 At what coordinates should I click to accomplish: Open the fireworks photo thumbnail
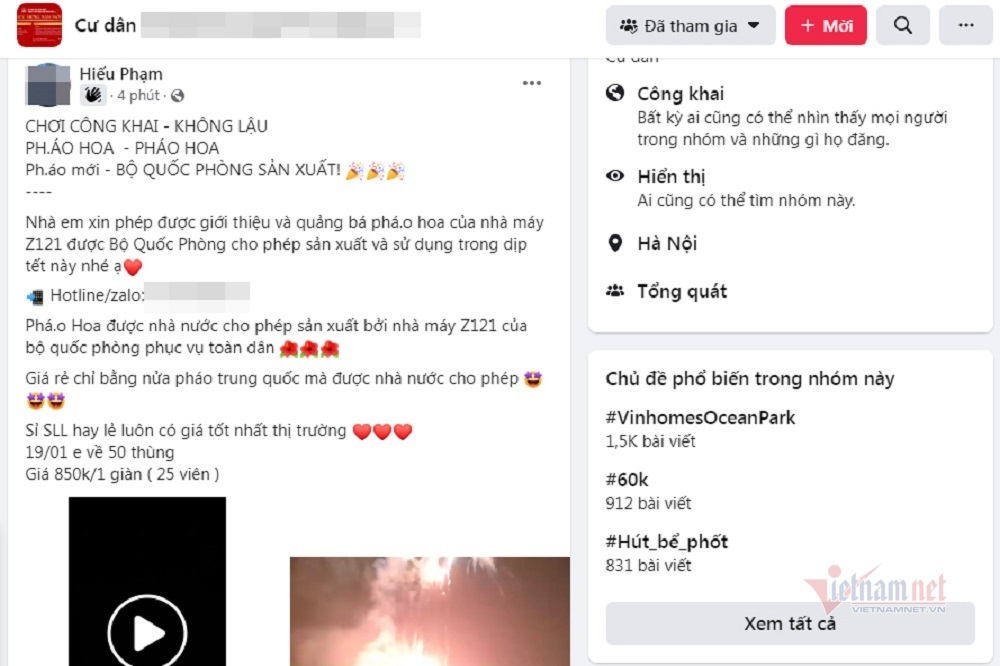[430, 611]
